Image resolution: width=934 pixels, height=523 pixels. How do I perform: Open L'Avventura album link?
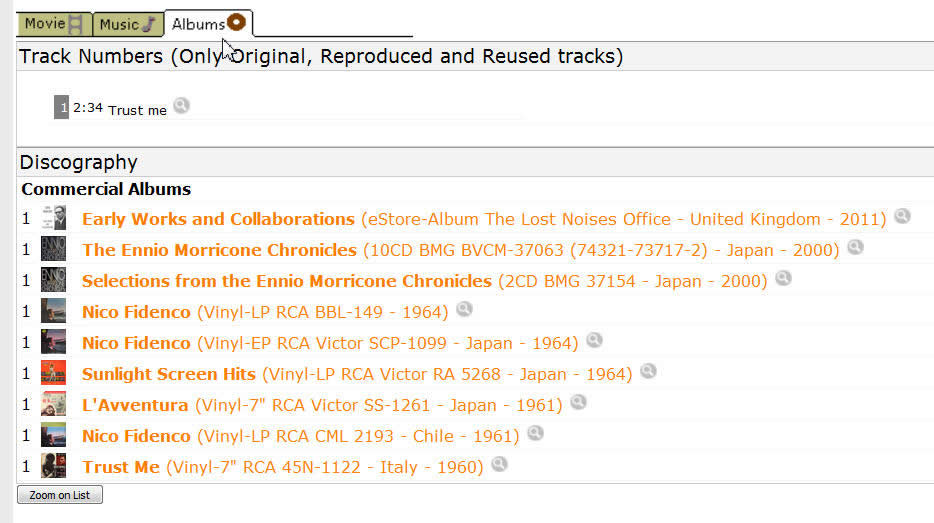[135, 405]
